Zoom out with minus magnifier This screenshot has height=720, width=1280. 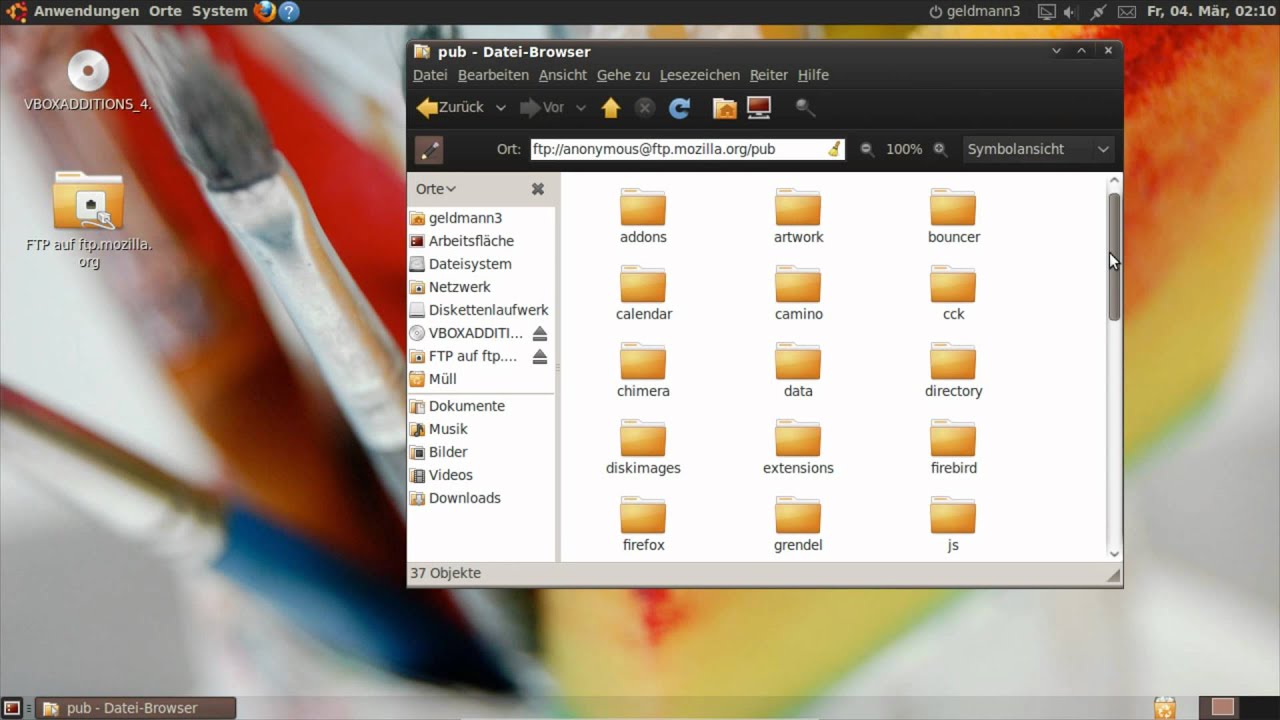click(x=867, y=149)
